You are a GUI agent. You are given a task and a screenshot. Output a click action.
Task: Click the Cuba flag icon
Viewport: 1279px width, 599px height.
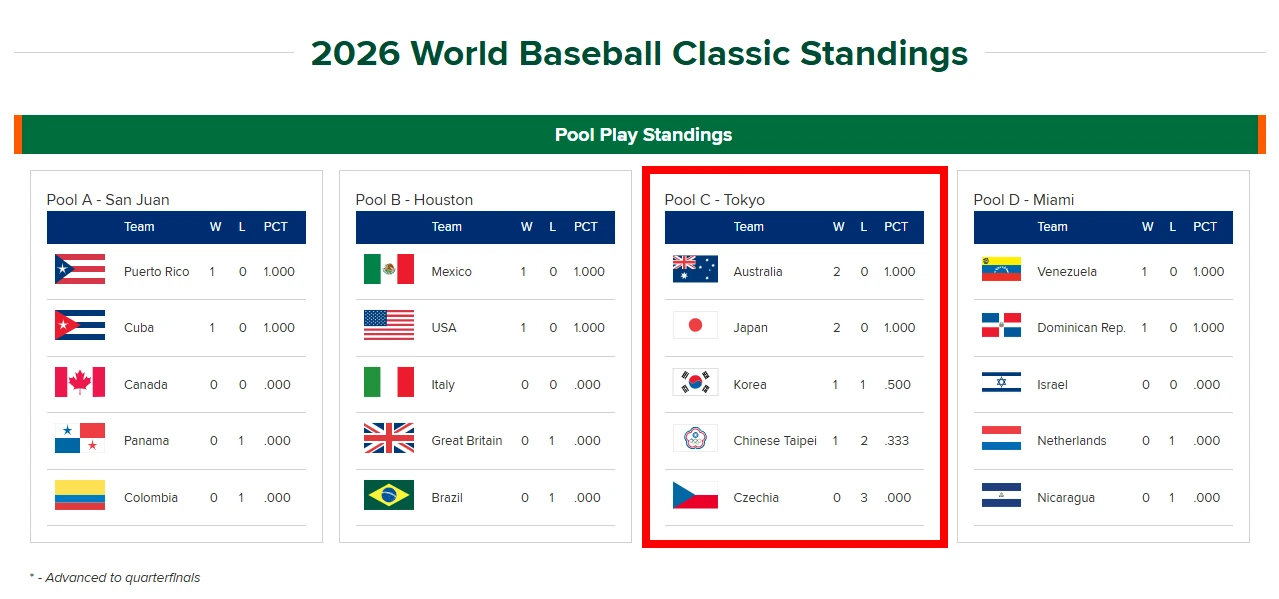[x=80, y=326]
